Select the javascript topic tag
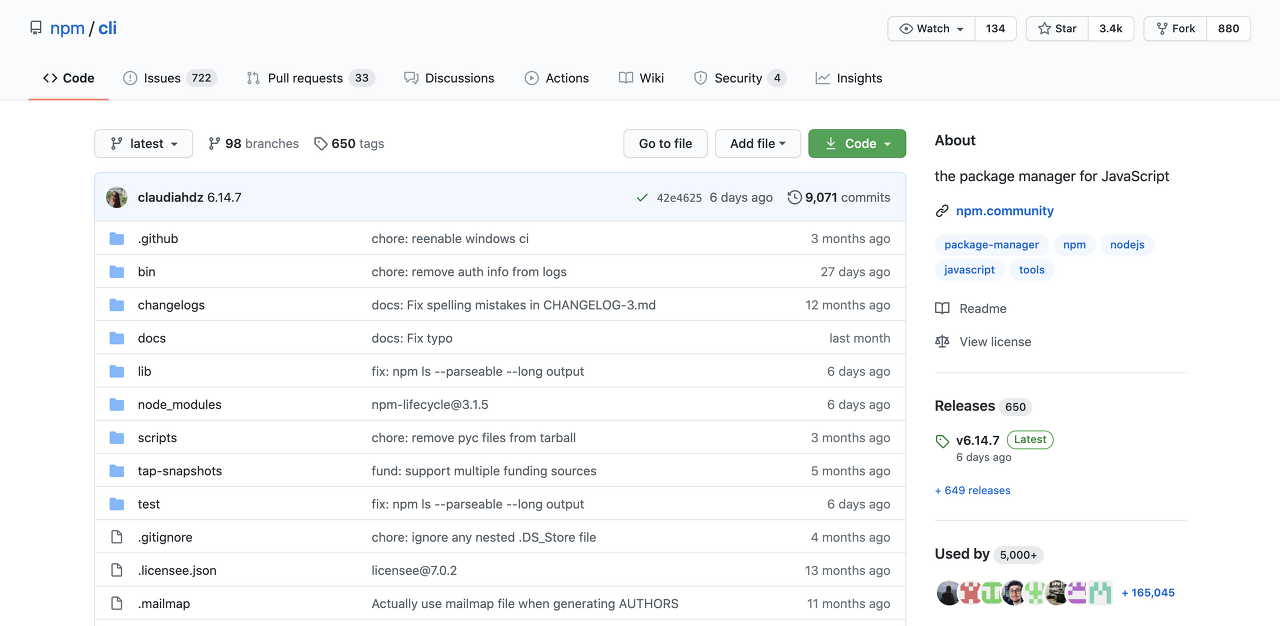The image size is (1280, 626). (x=970, y=270)
